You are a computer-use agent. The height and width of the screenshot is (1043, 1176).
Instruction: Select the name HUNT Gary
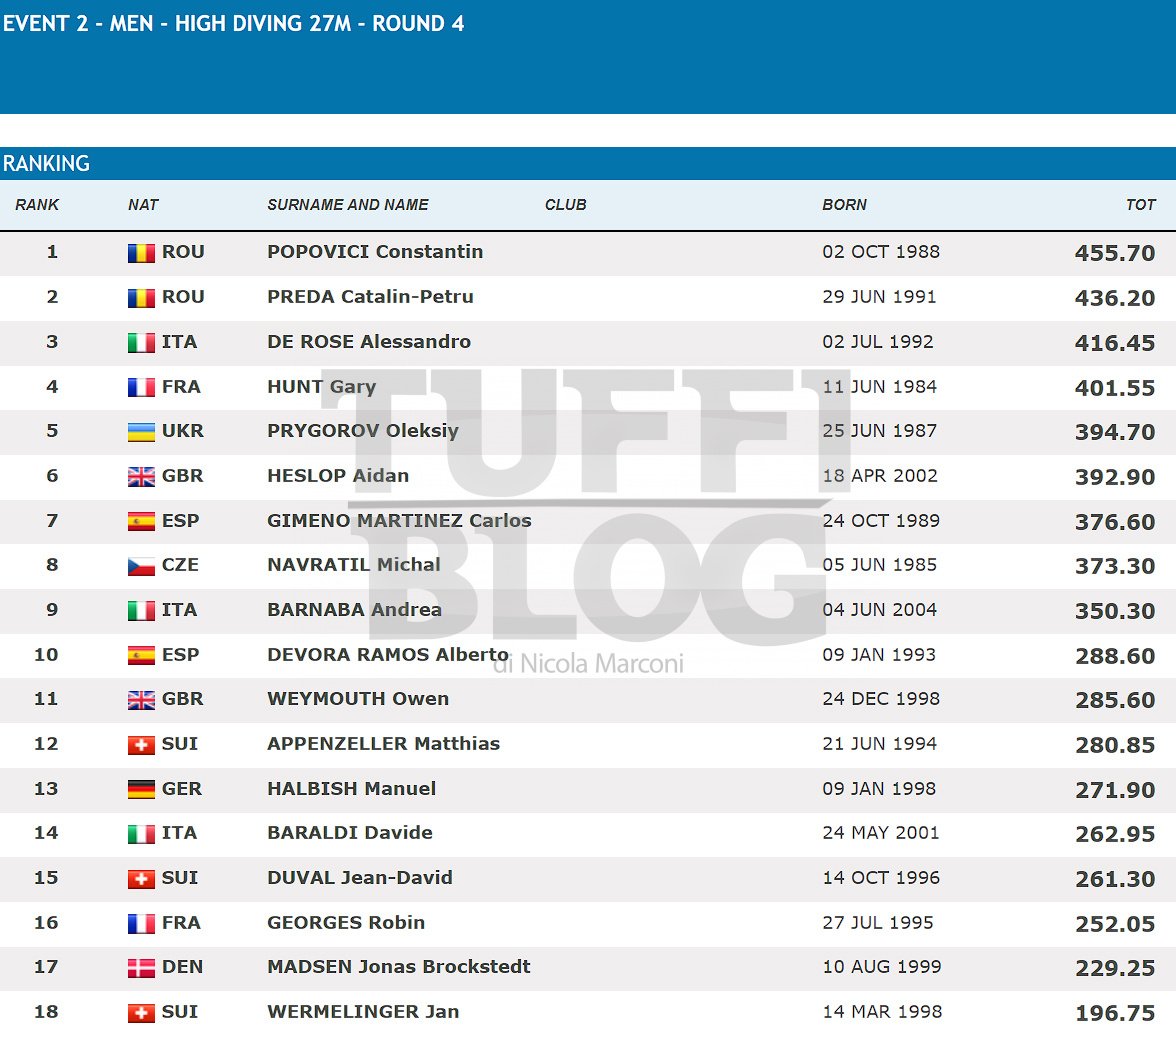[x=322, y=387]
